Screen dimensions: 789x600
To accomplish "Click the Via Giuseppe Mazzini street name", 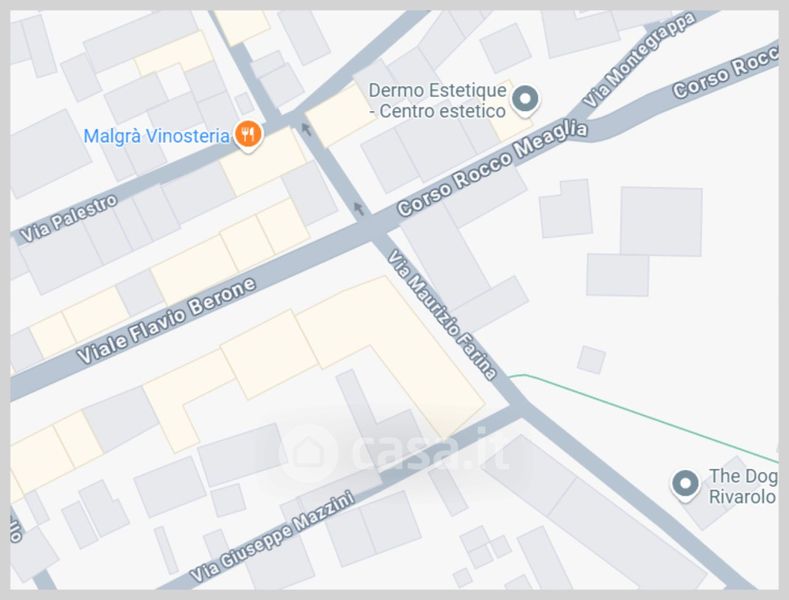I will 272,537.
